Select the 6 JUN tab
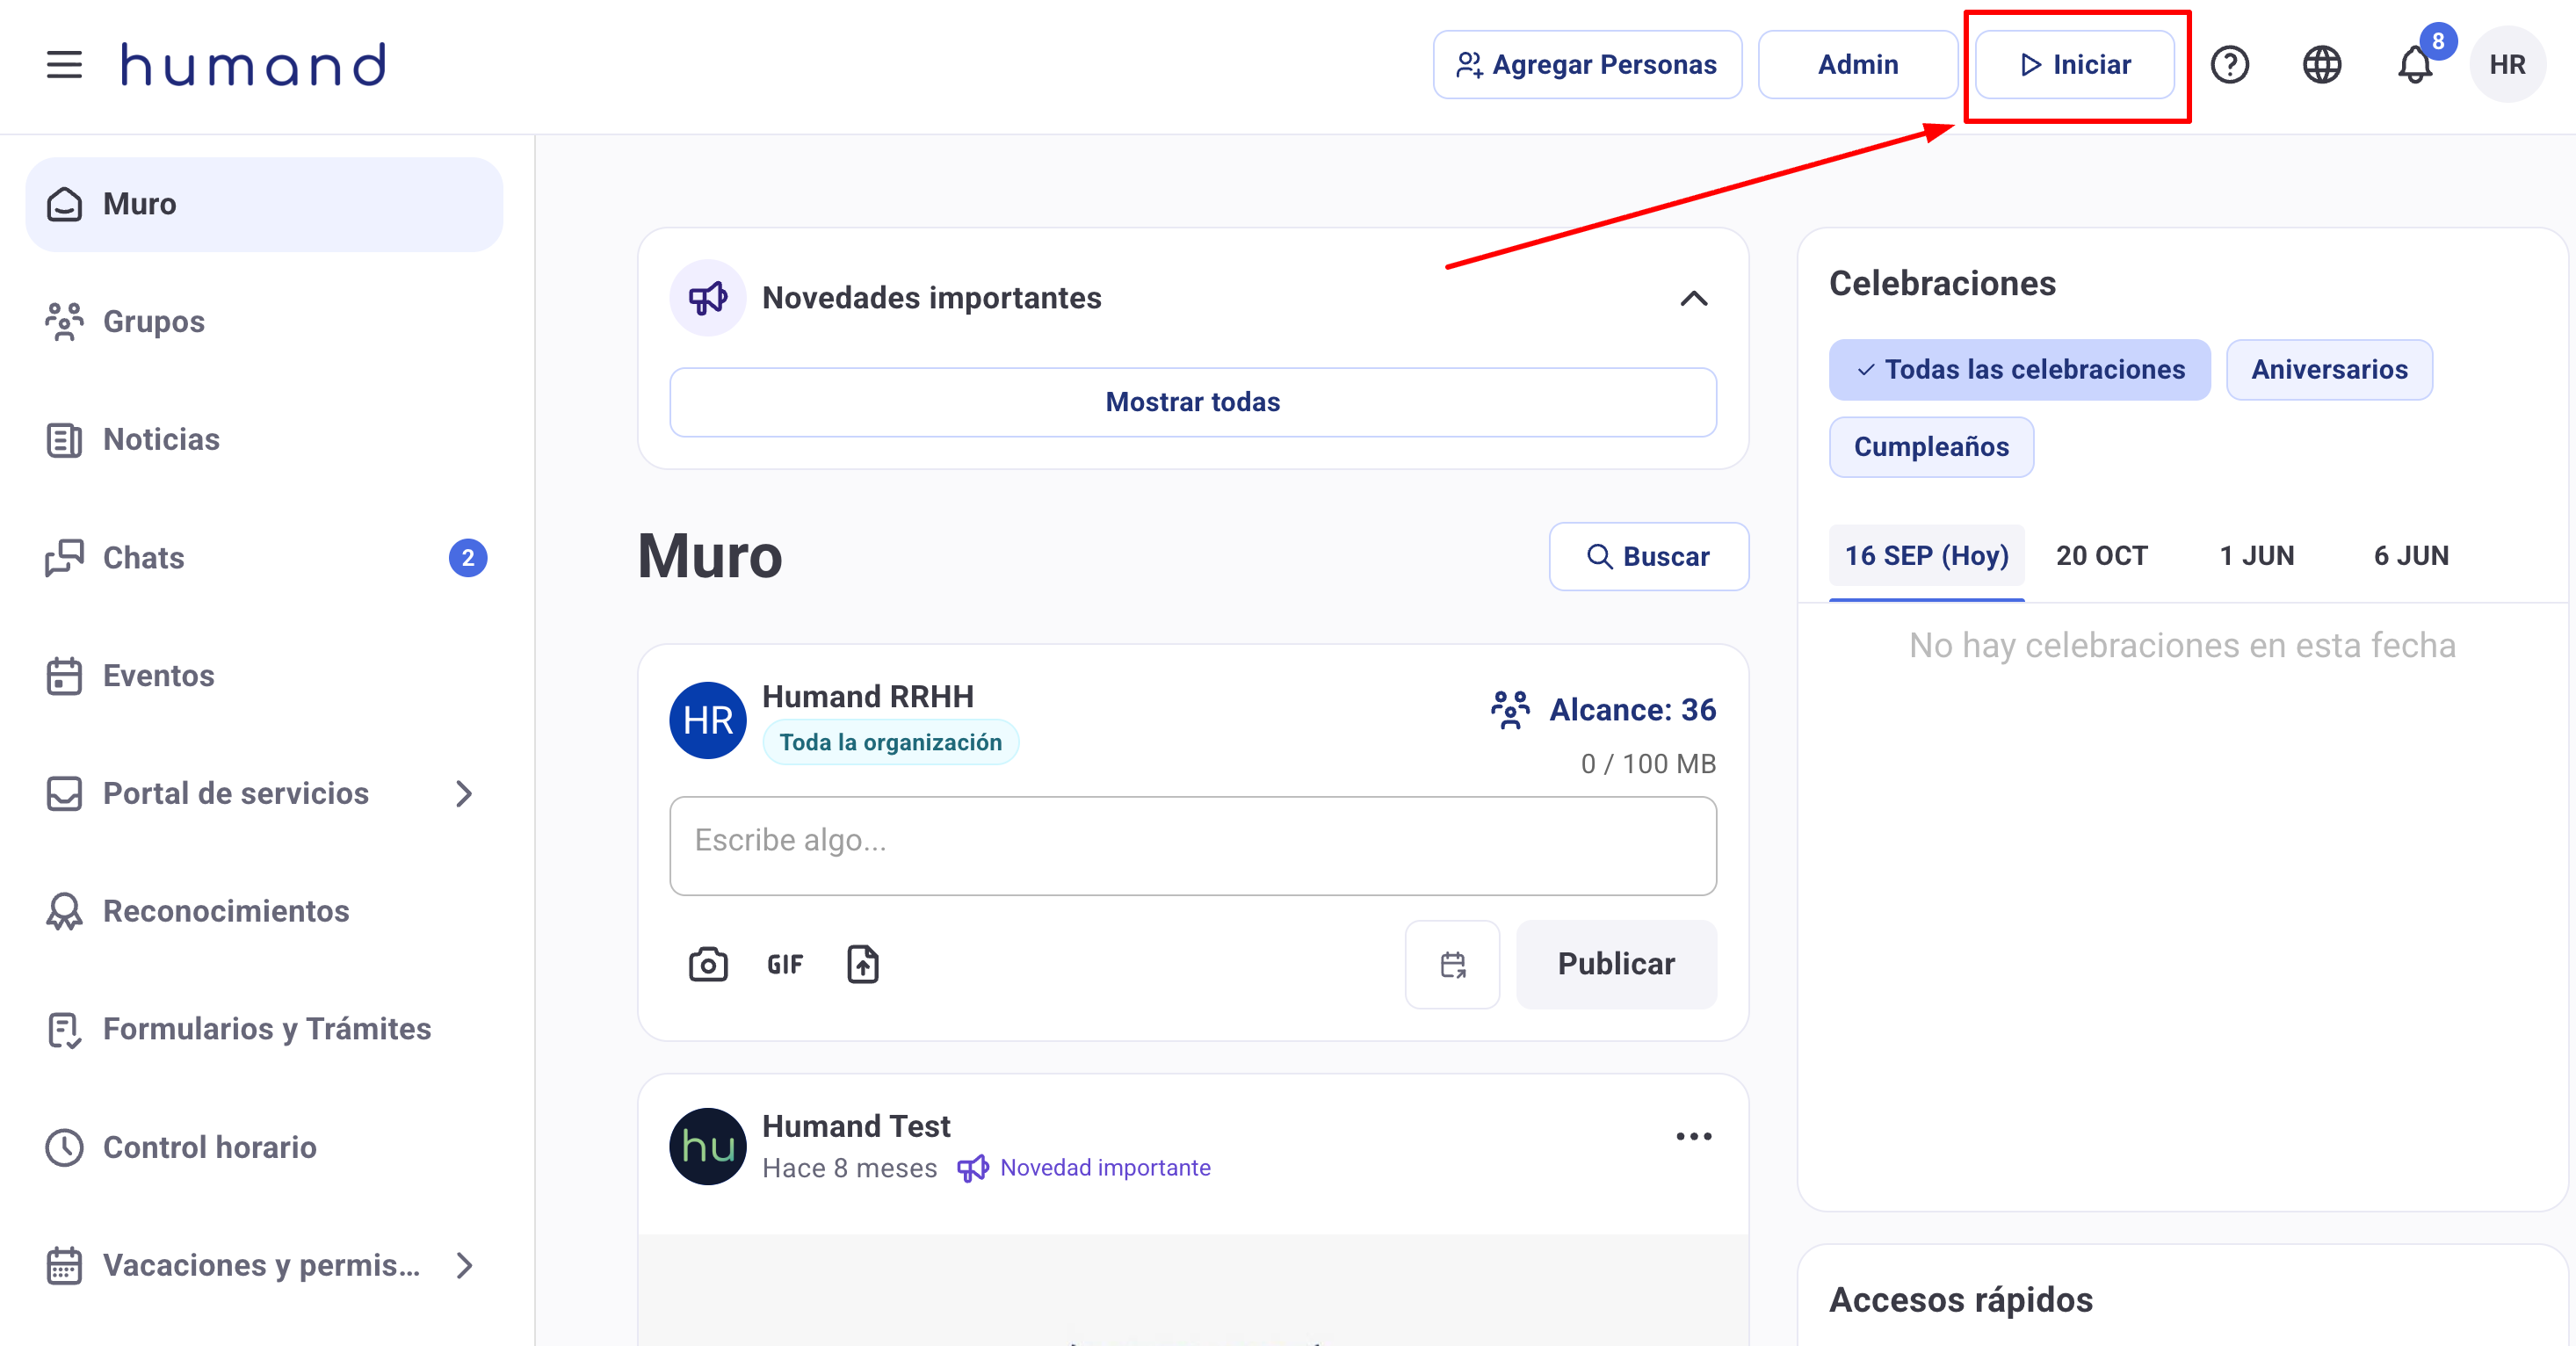Viewport: 2576px width, 1346px height. pos(2411,556)
